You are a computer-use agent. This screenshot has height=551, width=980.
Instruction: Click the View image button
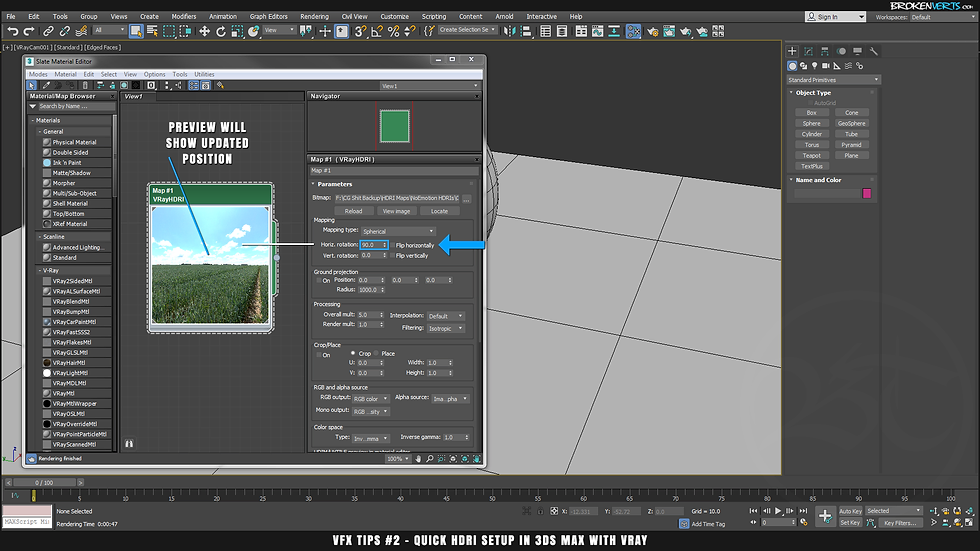coord(396,211)
